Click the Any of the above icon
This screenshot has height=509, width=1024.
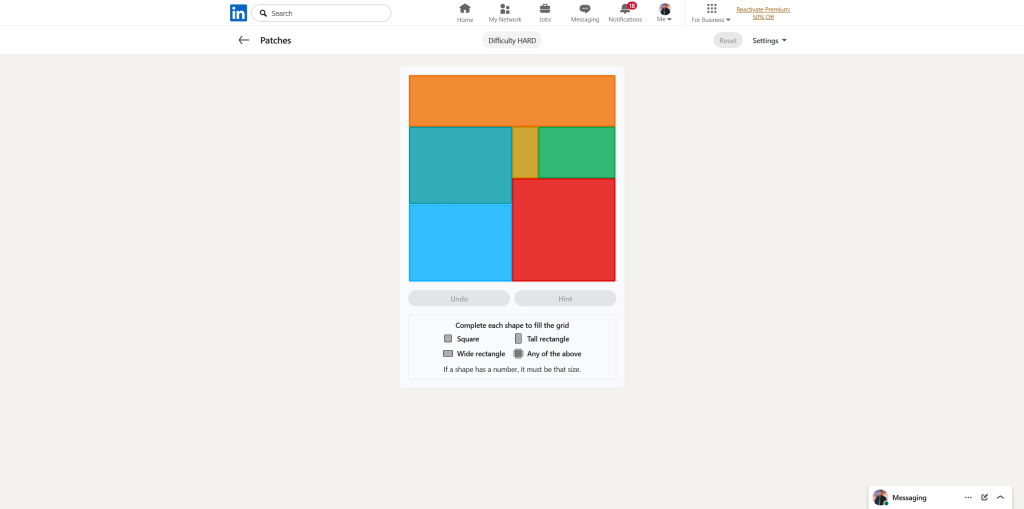point(519,353)
